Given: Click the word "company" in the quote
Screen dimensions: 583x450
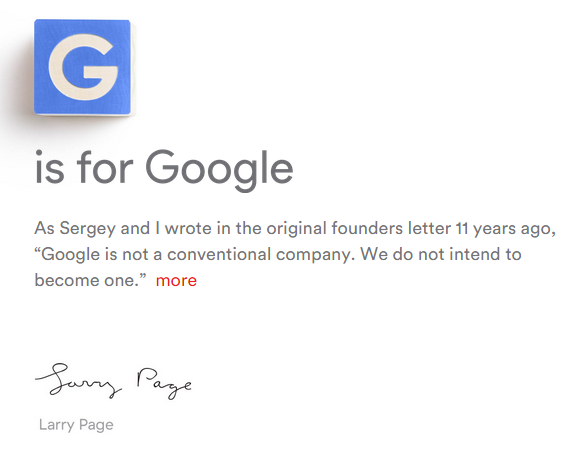Looking at the screenshot, I should point(313,255).
